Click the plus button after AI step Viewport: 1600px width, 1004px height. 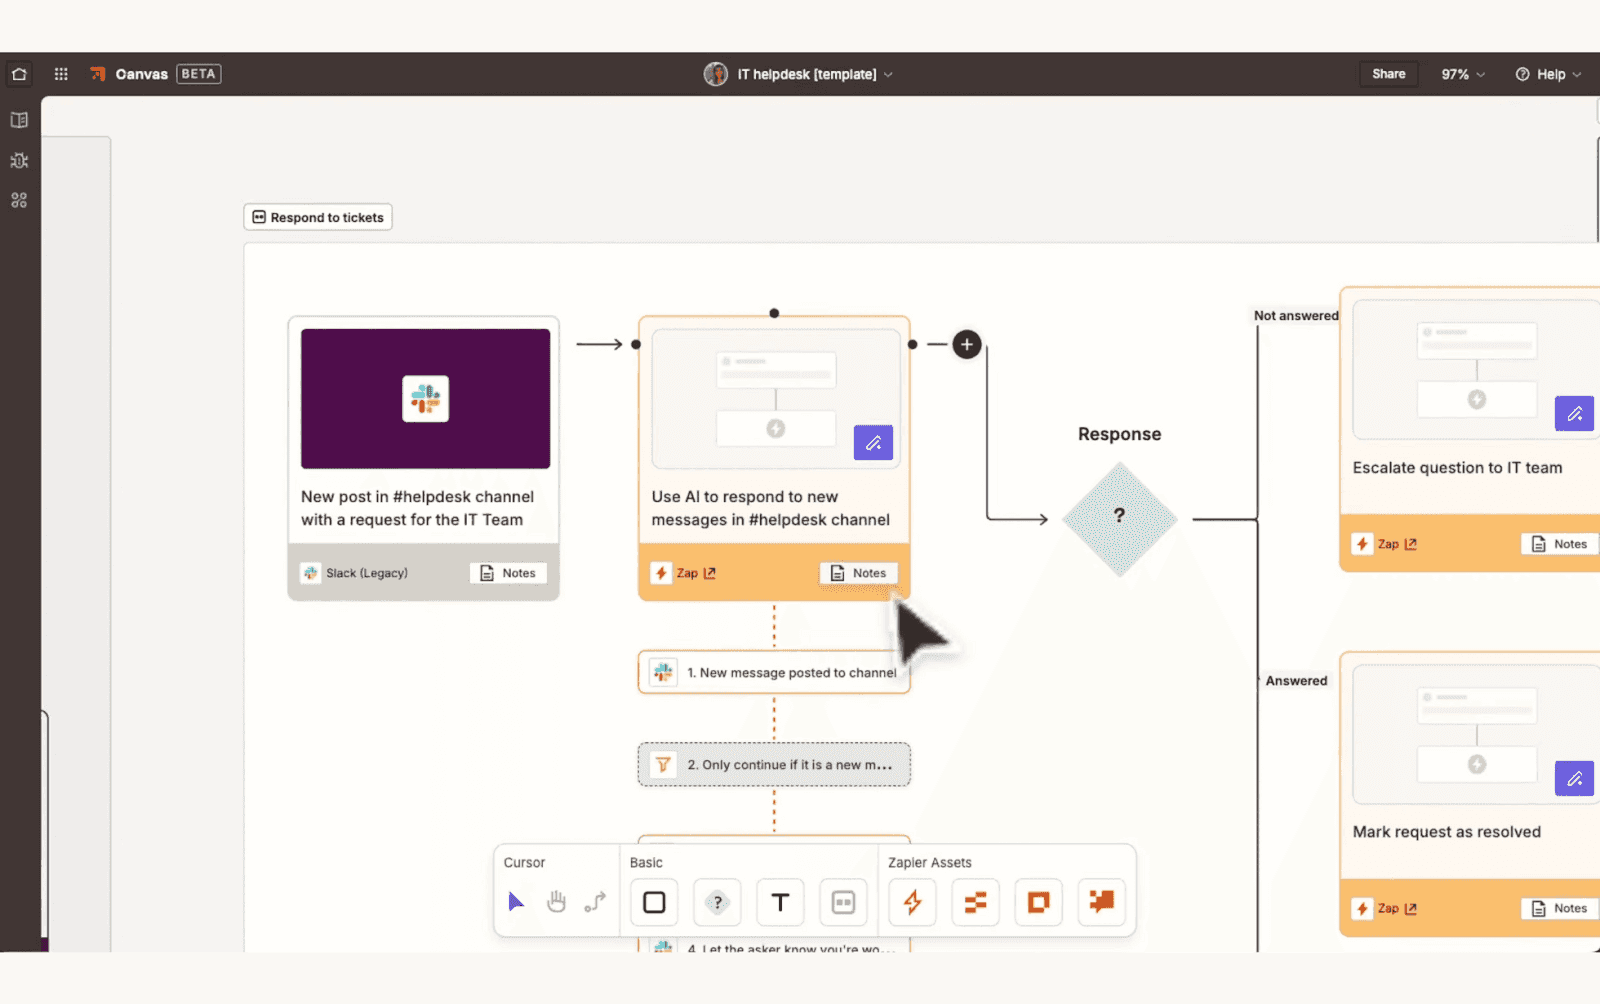[x=966, y=343]
